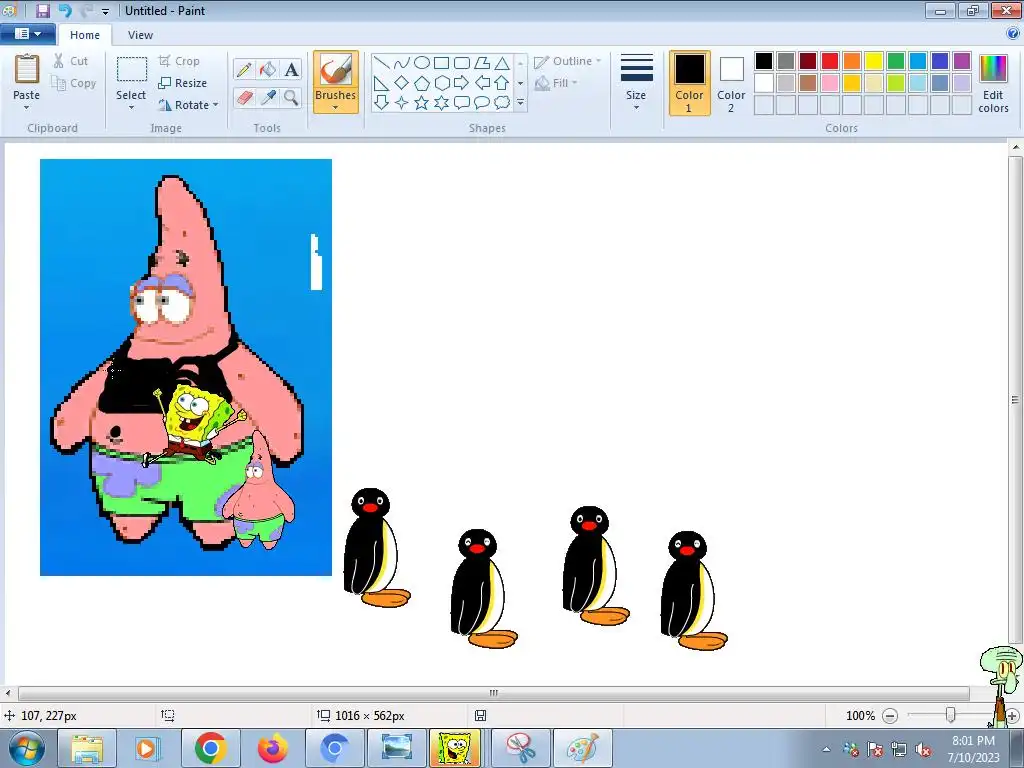Choose the Rounded rectangle shape
This screenshot has width=1024, height=768.
[462, 63]
